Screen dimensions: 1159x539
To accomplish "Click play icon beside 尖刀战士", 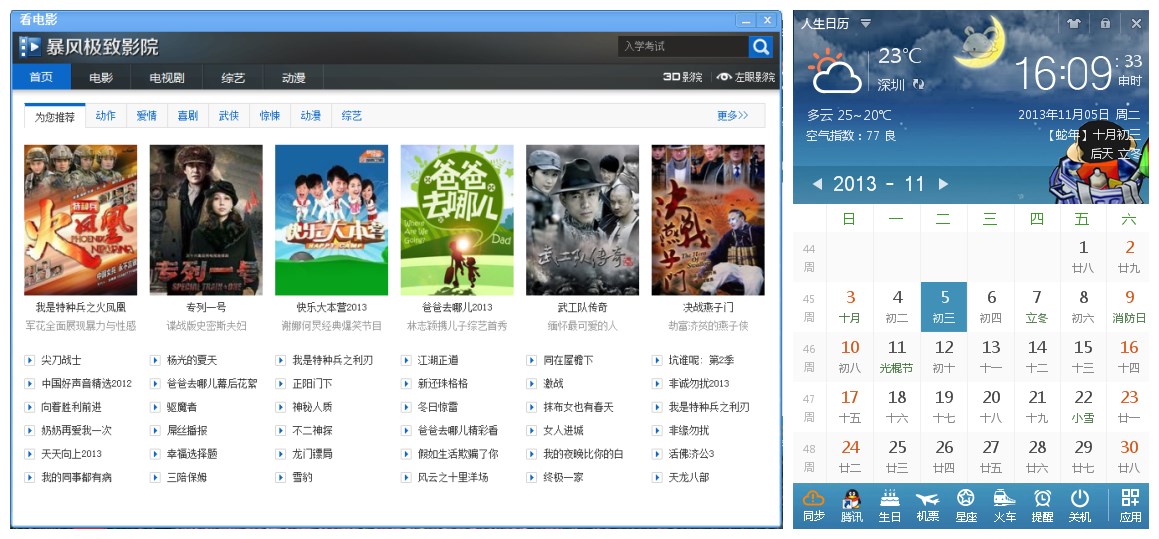I will [30, 360].
